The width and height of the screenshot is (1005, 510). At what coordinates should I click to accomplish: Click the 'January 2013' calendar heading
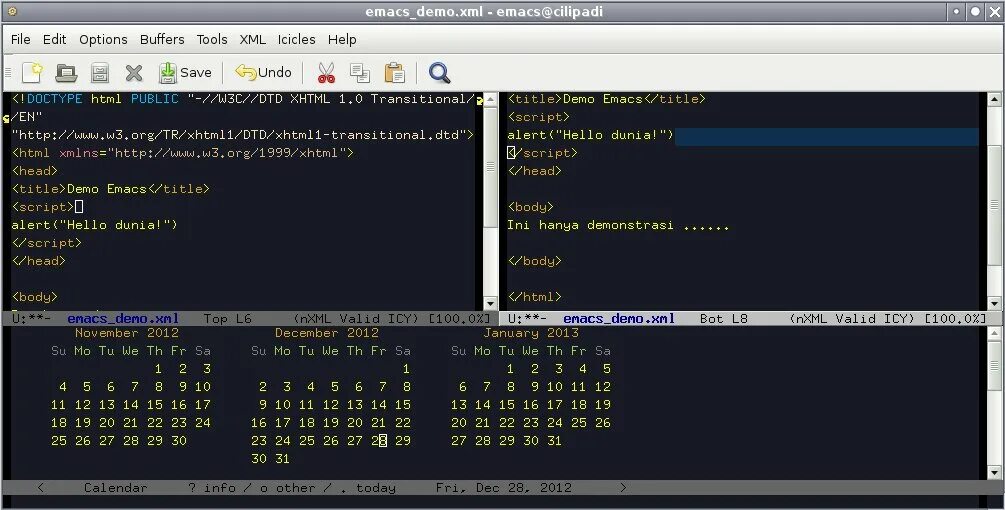(x=531, y=333)
